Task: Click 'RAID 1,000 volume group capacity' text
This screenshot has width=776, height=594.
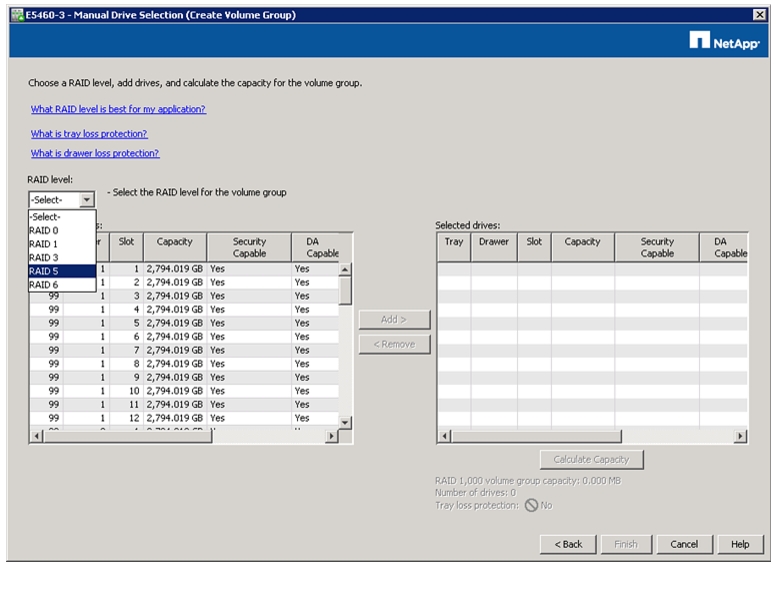Action: click(528, 481)
